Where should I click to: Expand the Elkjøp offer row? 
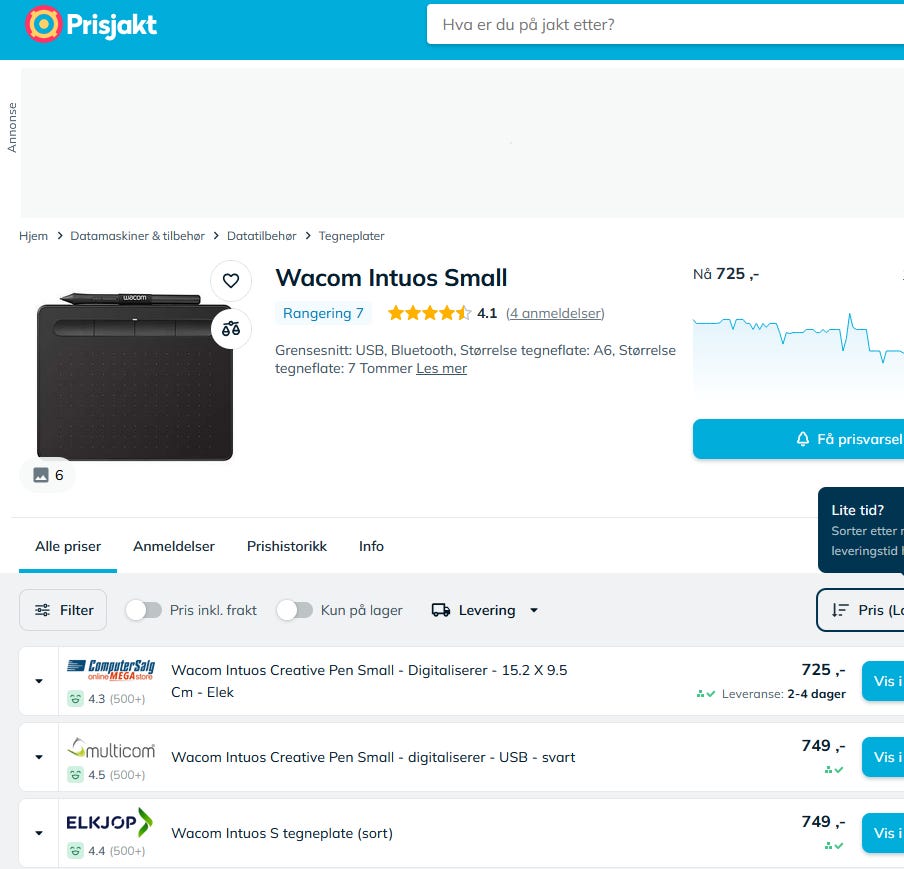coord(39,833)
